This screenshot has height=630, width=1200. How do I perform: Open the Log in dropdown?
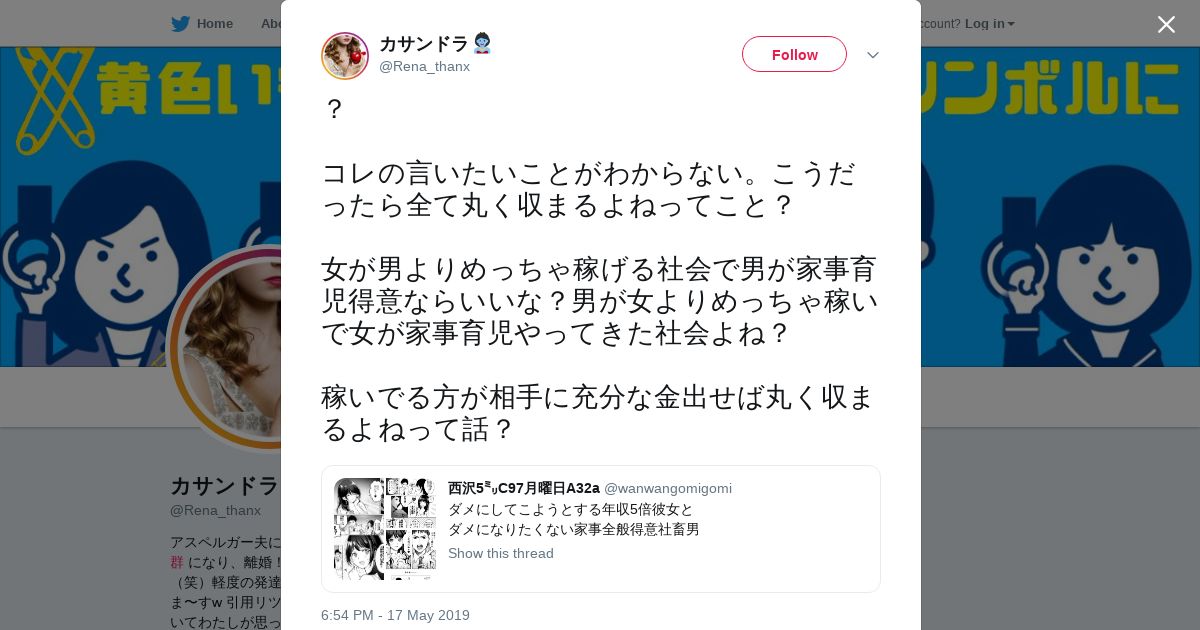tap(990, 24)
